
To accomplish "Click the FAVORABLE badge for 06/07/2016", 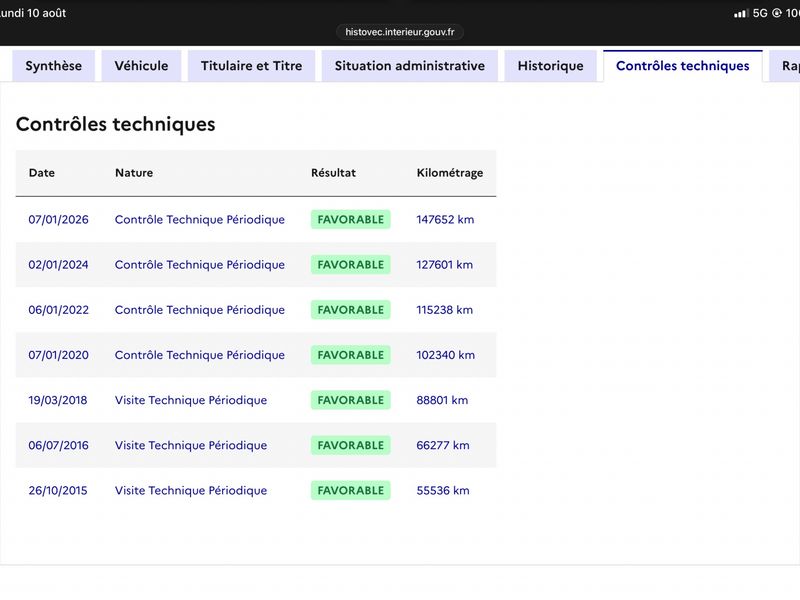I will tap(351, 445).
